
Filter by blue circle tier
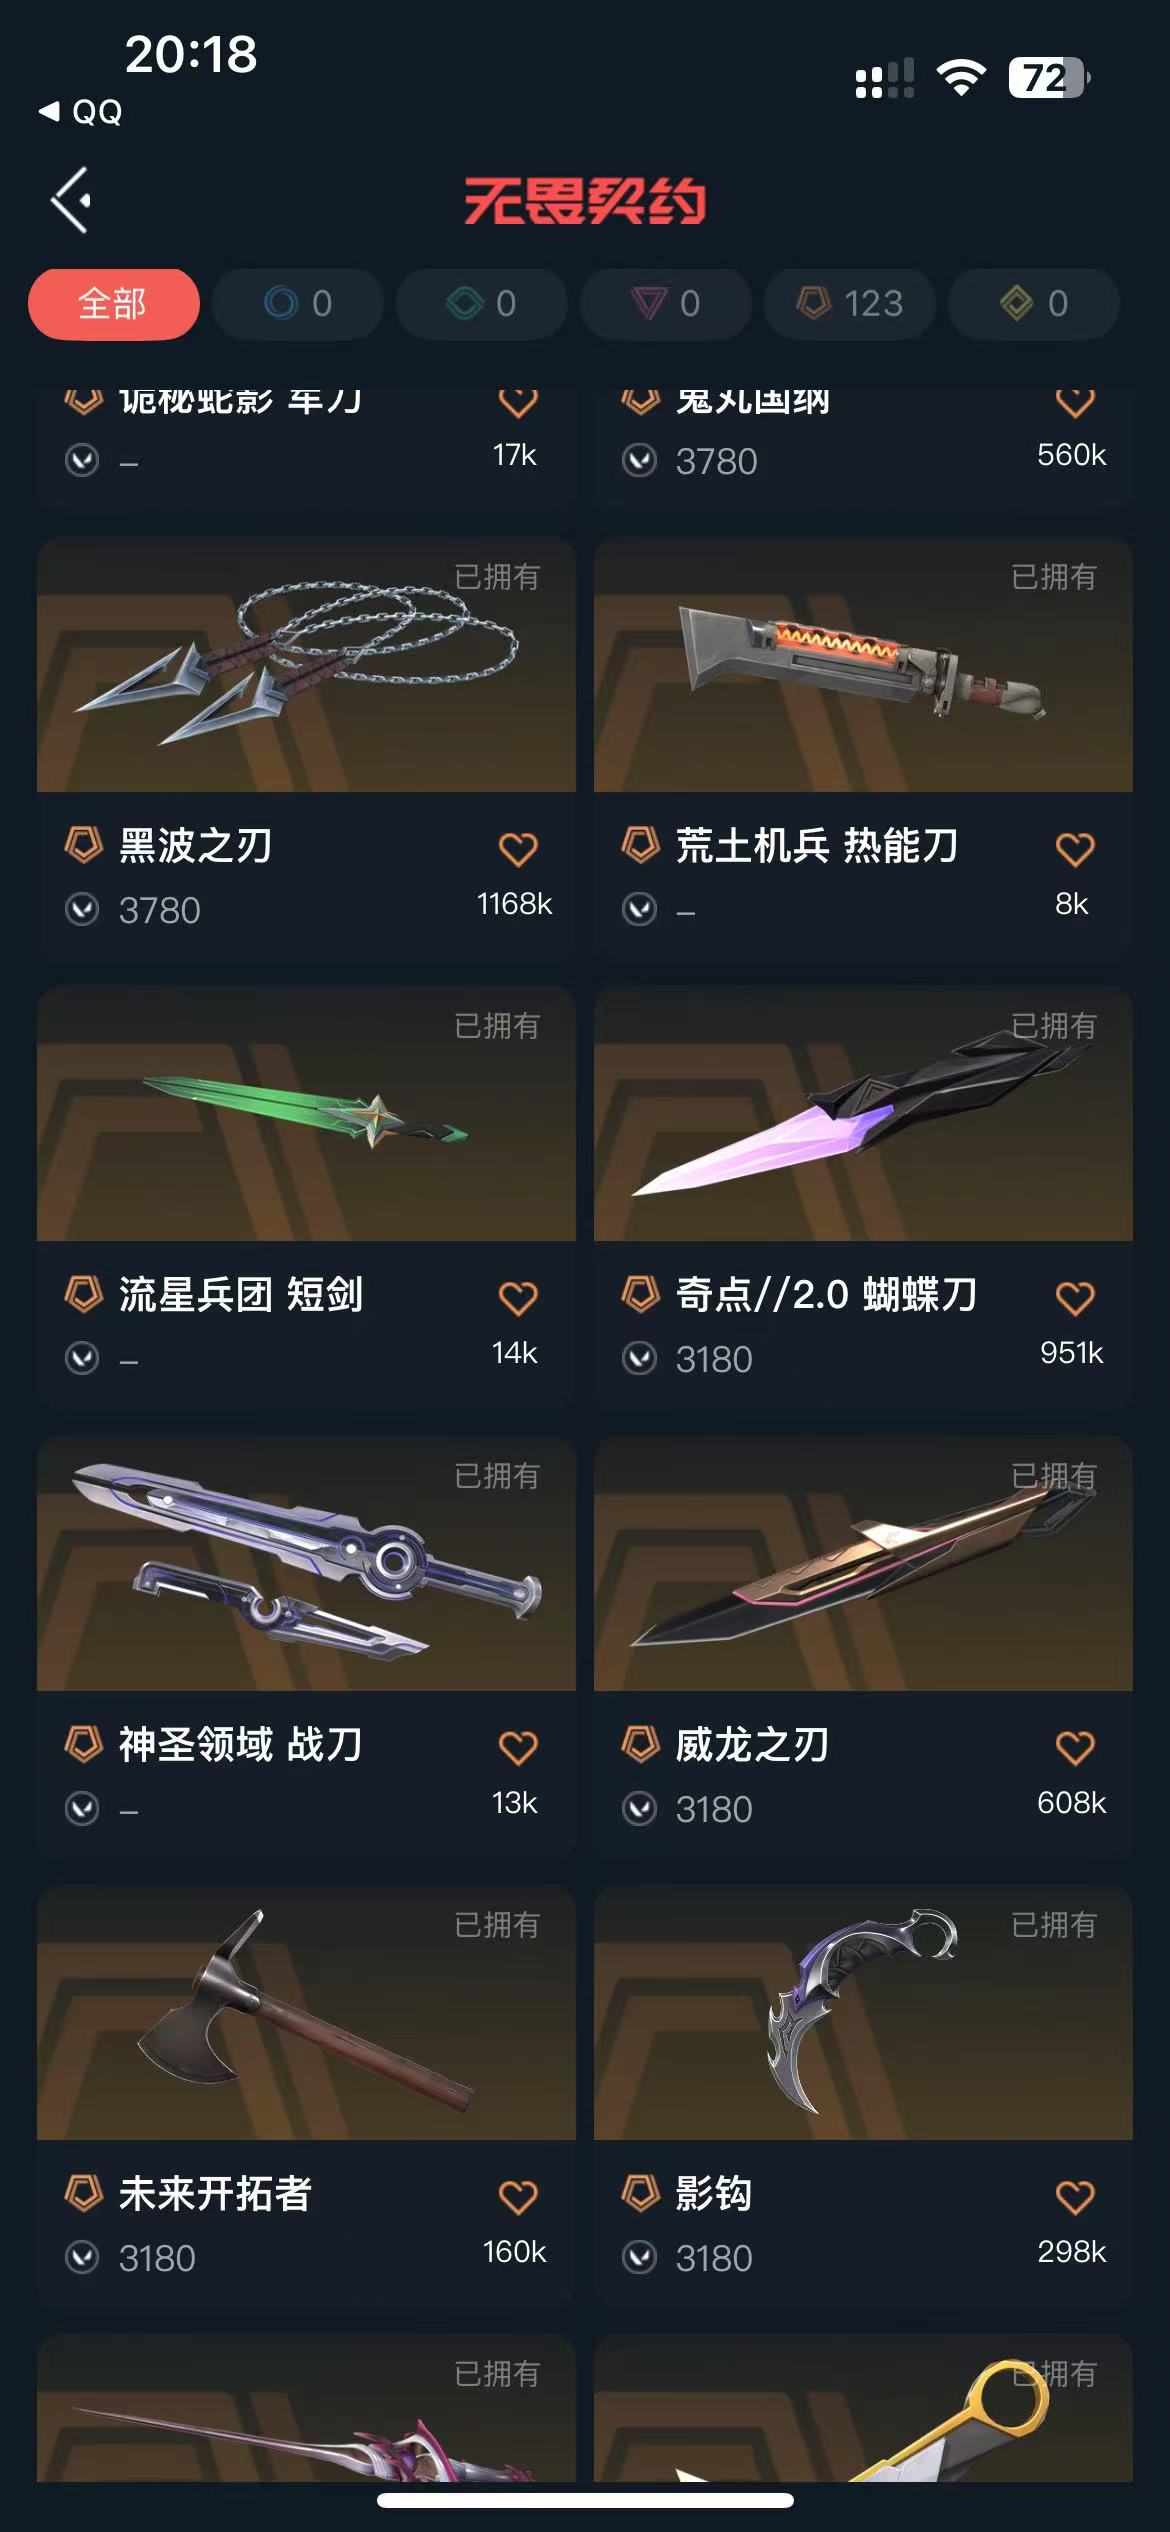pyautogui.click(x=298, y=303)
